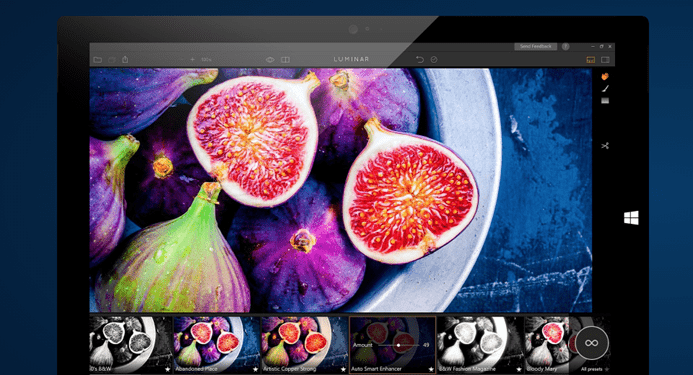This screenshot has width=693, height=375.
Task: Click the Windows logo button on the tablet
Action: click(x=631, y=218)
